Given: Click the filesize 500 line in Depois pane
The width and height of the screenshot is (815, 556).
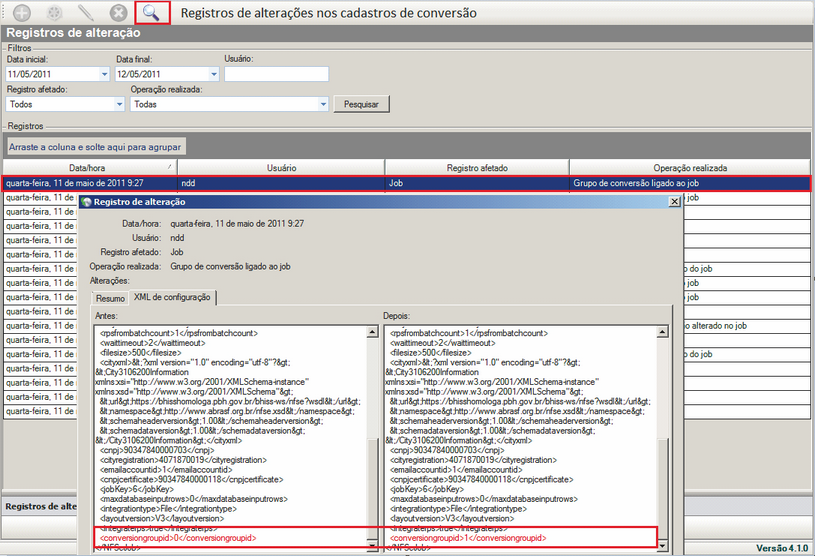Looking at the screenshot, I should [x=430, y=353].
